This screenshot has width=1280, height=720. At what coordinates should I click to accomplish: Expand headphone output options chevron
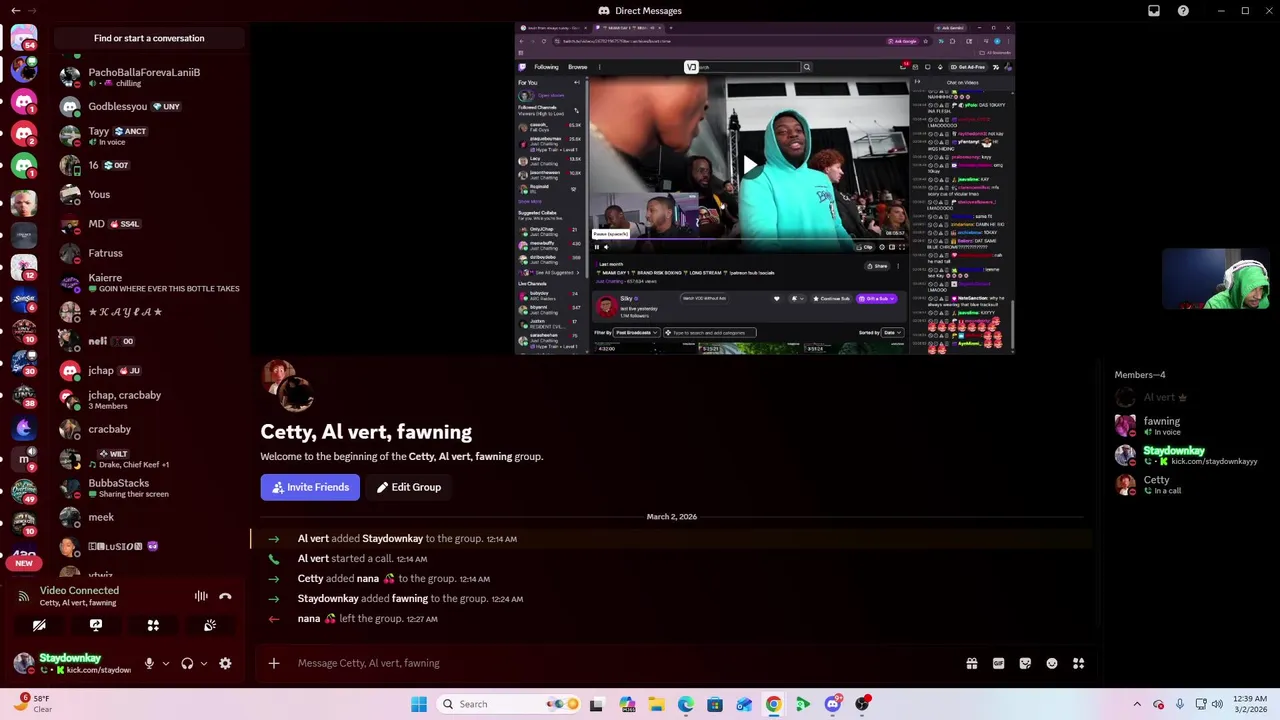204,663
